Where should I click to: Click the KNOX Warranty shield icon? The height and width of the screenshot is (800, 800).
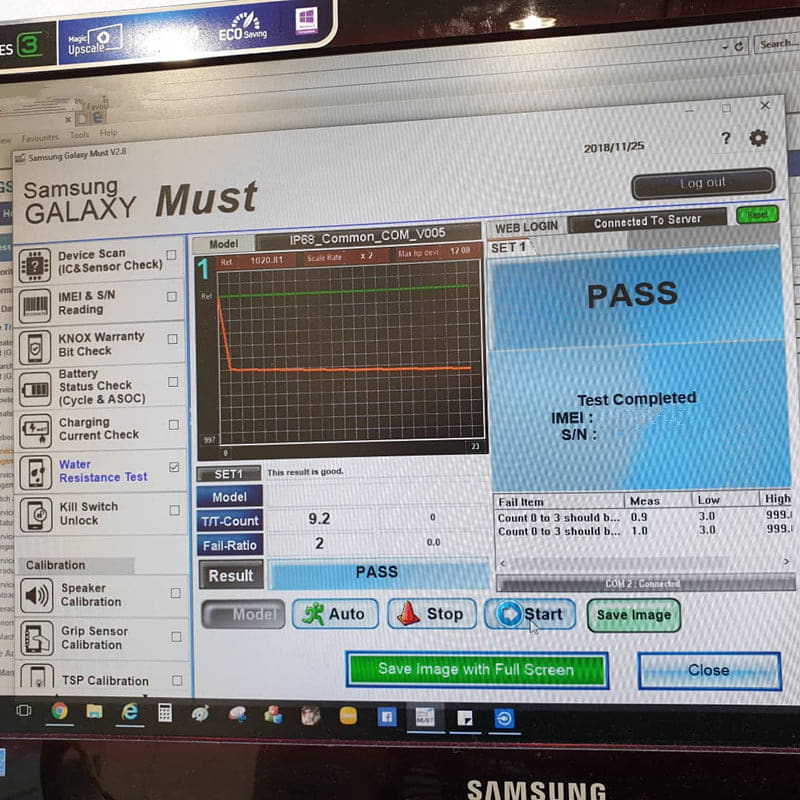pos(35,347)
